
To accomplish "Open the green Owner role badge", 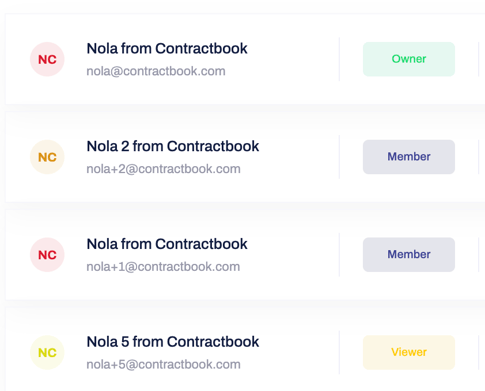I will 409,59.
